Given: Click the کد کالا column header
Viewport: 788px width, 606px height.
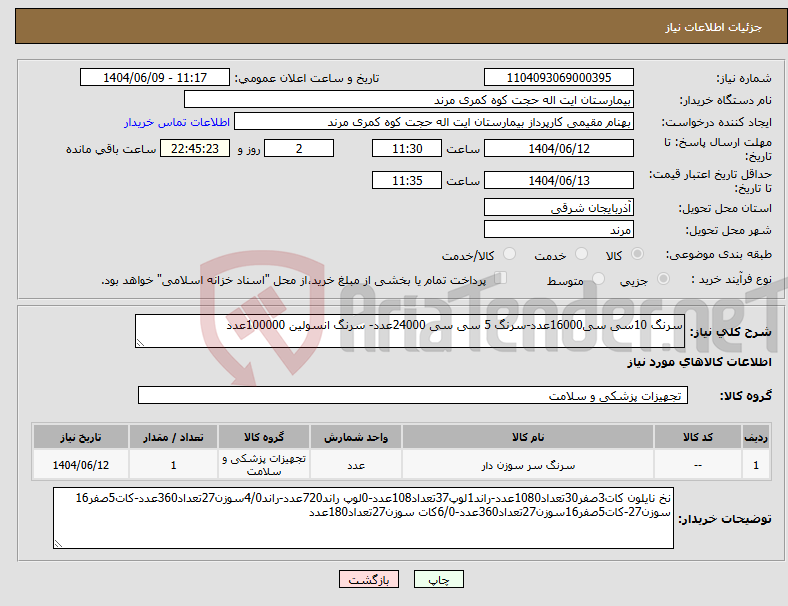Looking at the screenshot, I should 698,437.
